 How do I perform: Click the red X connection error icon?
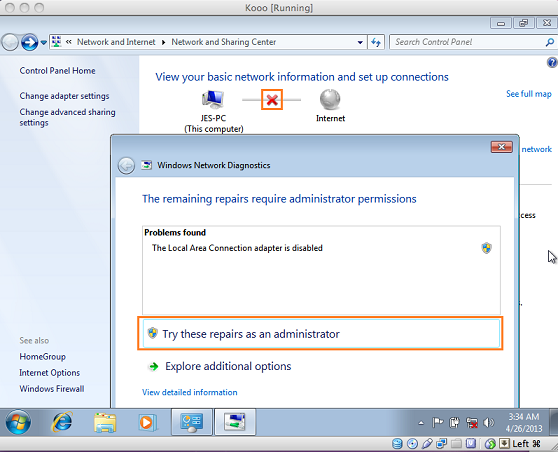click(x=272, y=100)
